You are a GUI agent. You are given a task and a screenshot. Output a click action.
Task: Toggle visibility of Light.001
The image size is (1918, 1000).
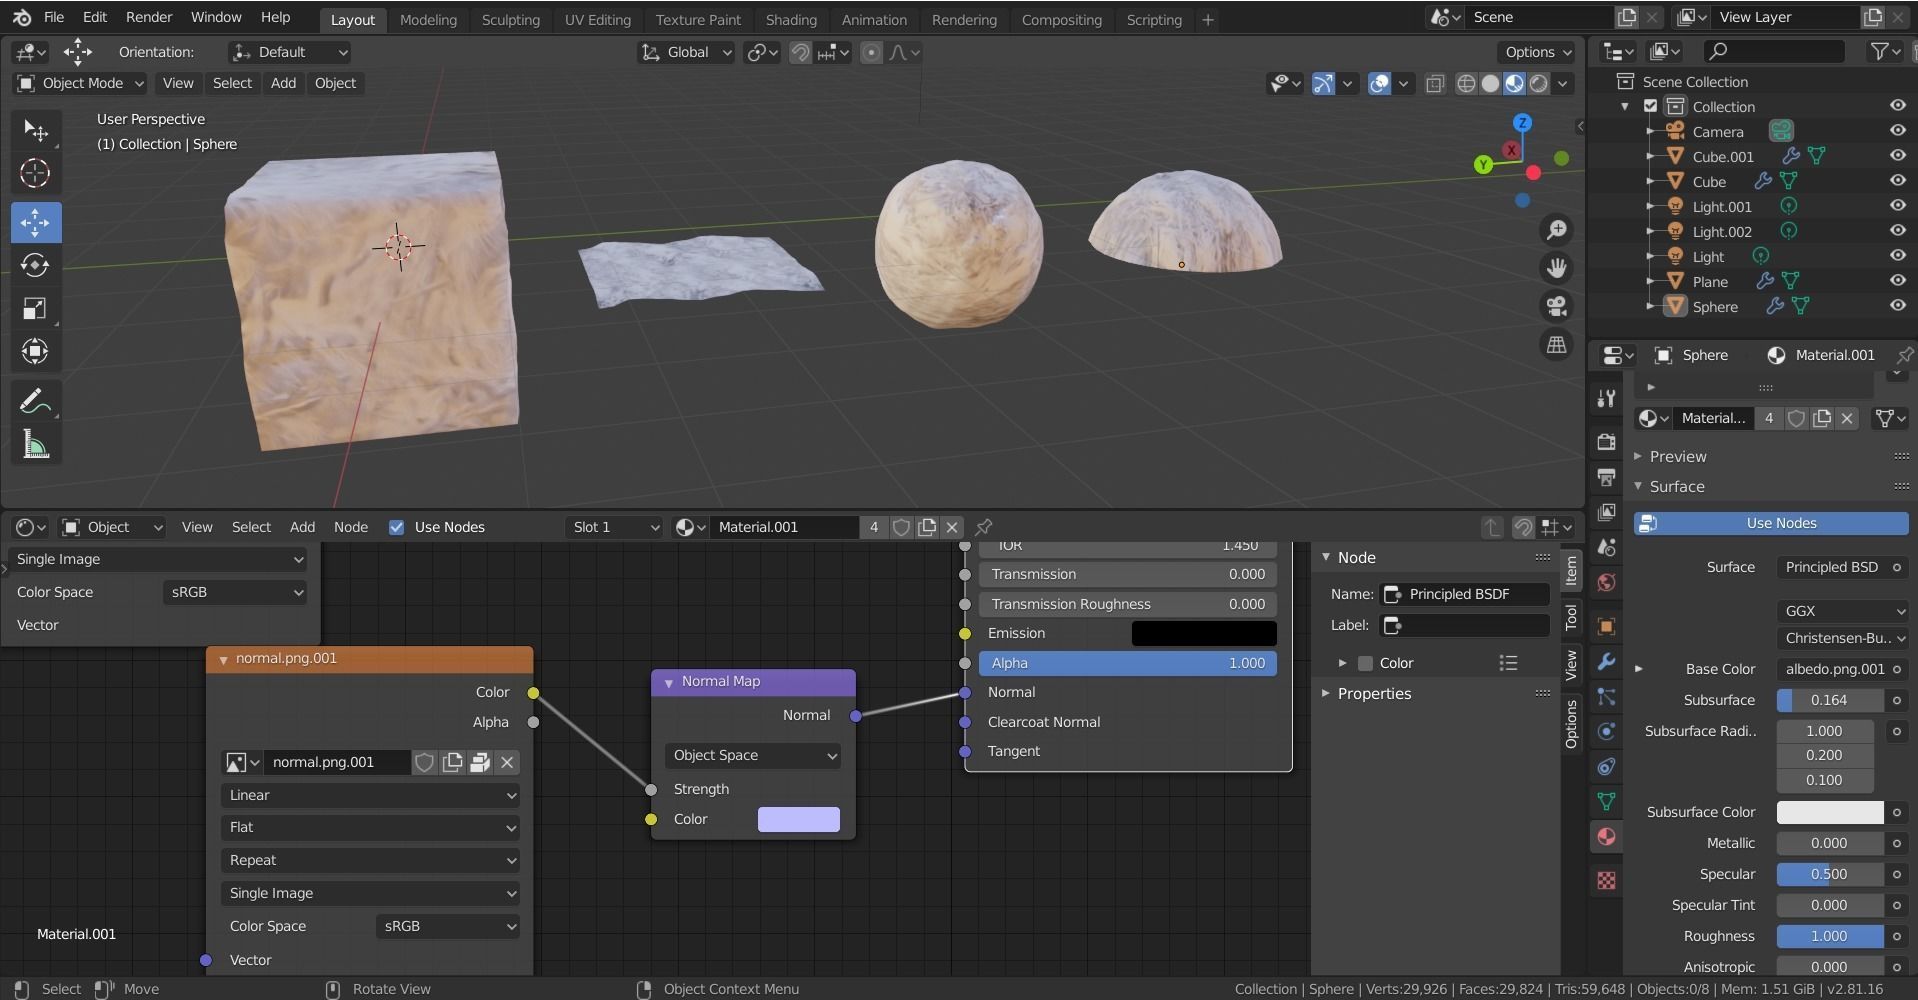pos(1897,206)
